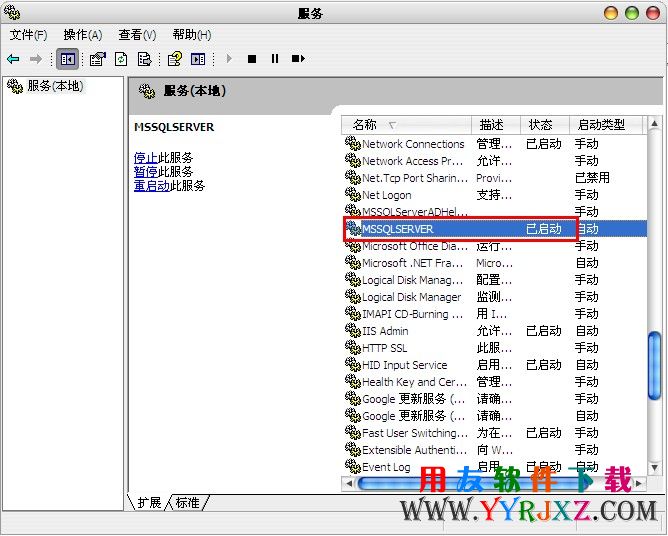Stop the service with the square button

252,59
